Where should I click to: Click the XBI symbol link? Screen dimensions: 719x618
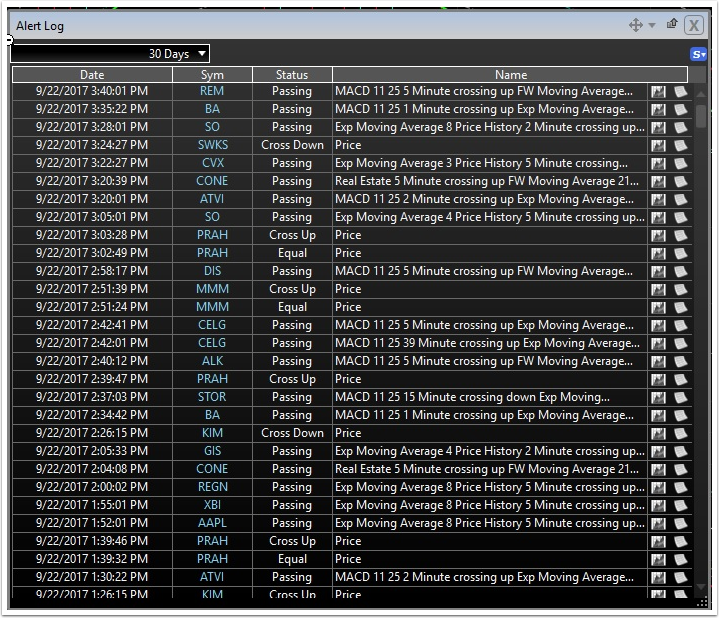212,505
